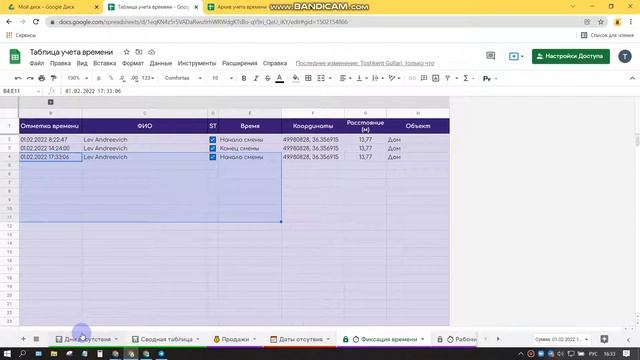
Task: Expand the collapsed column group plus button
Action: point(51,102)
